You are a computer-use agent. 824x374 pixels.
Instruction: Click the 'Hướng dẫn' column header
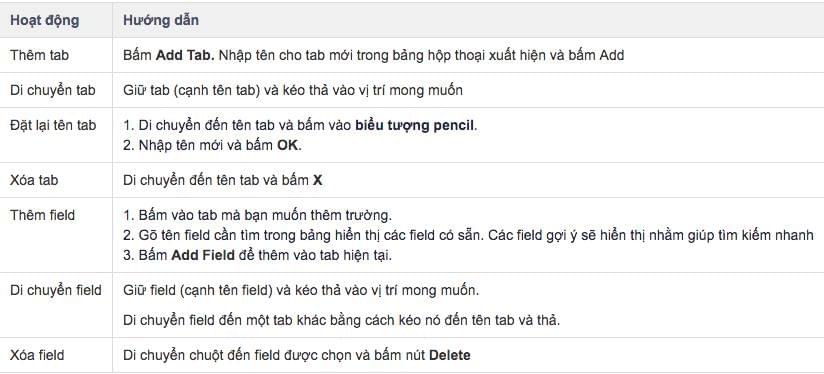[x=161, y=20]
